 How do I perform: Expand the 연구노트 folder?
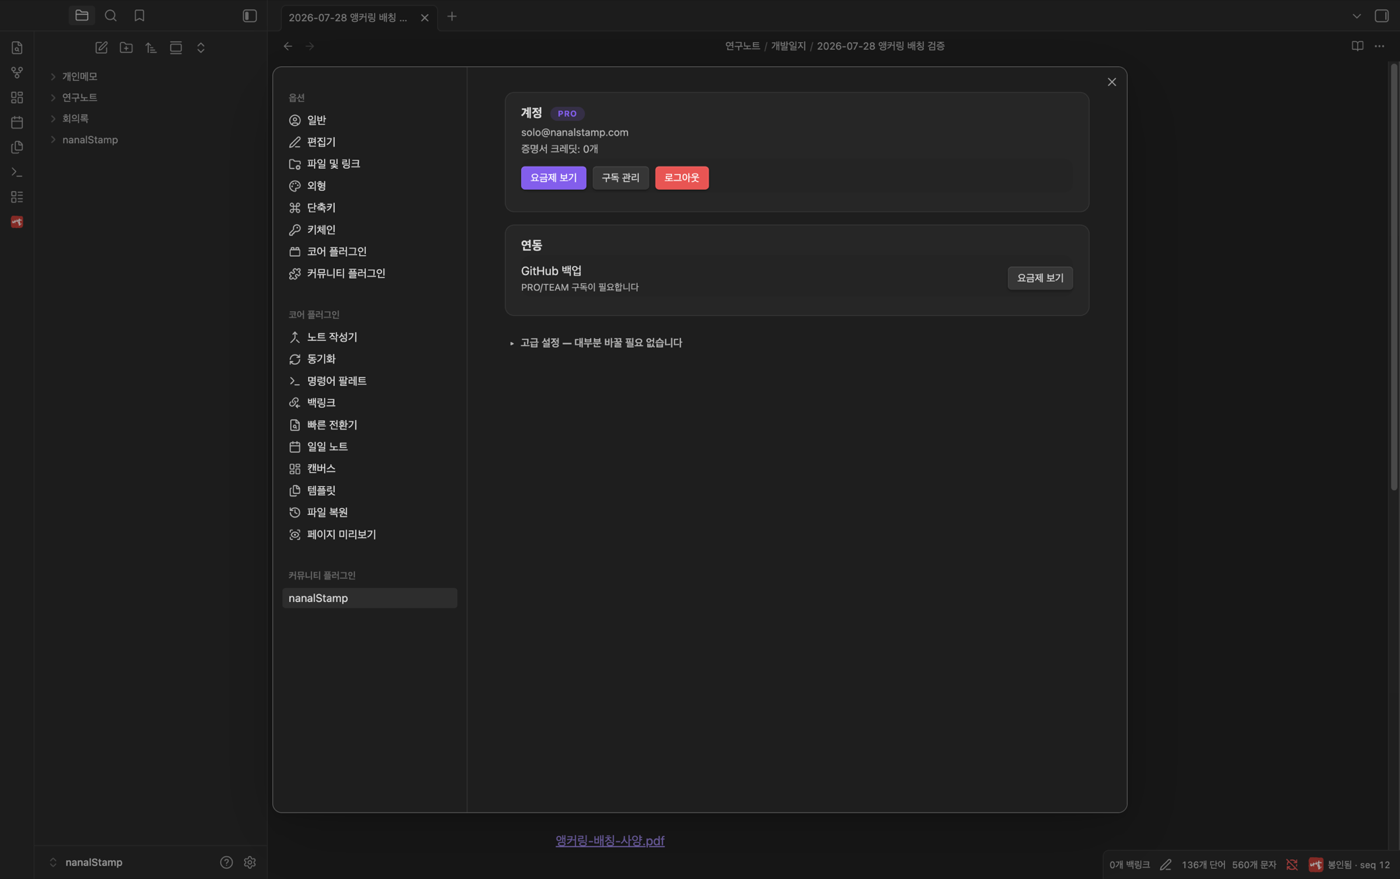click(x=79, y=97)
